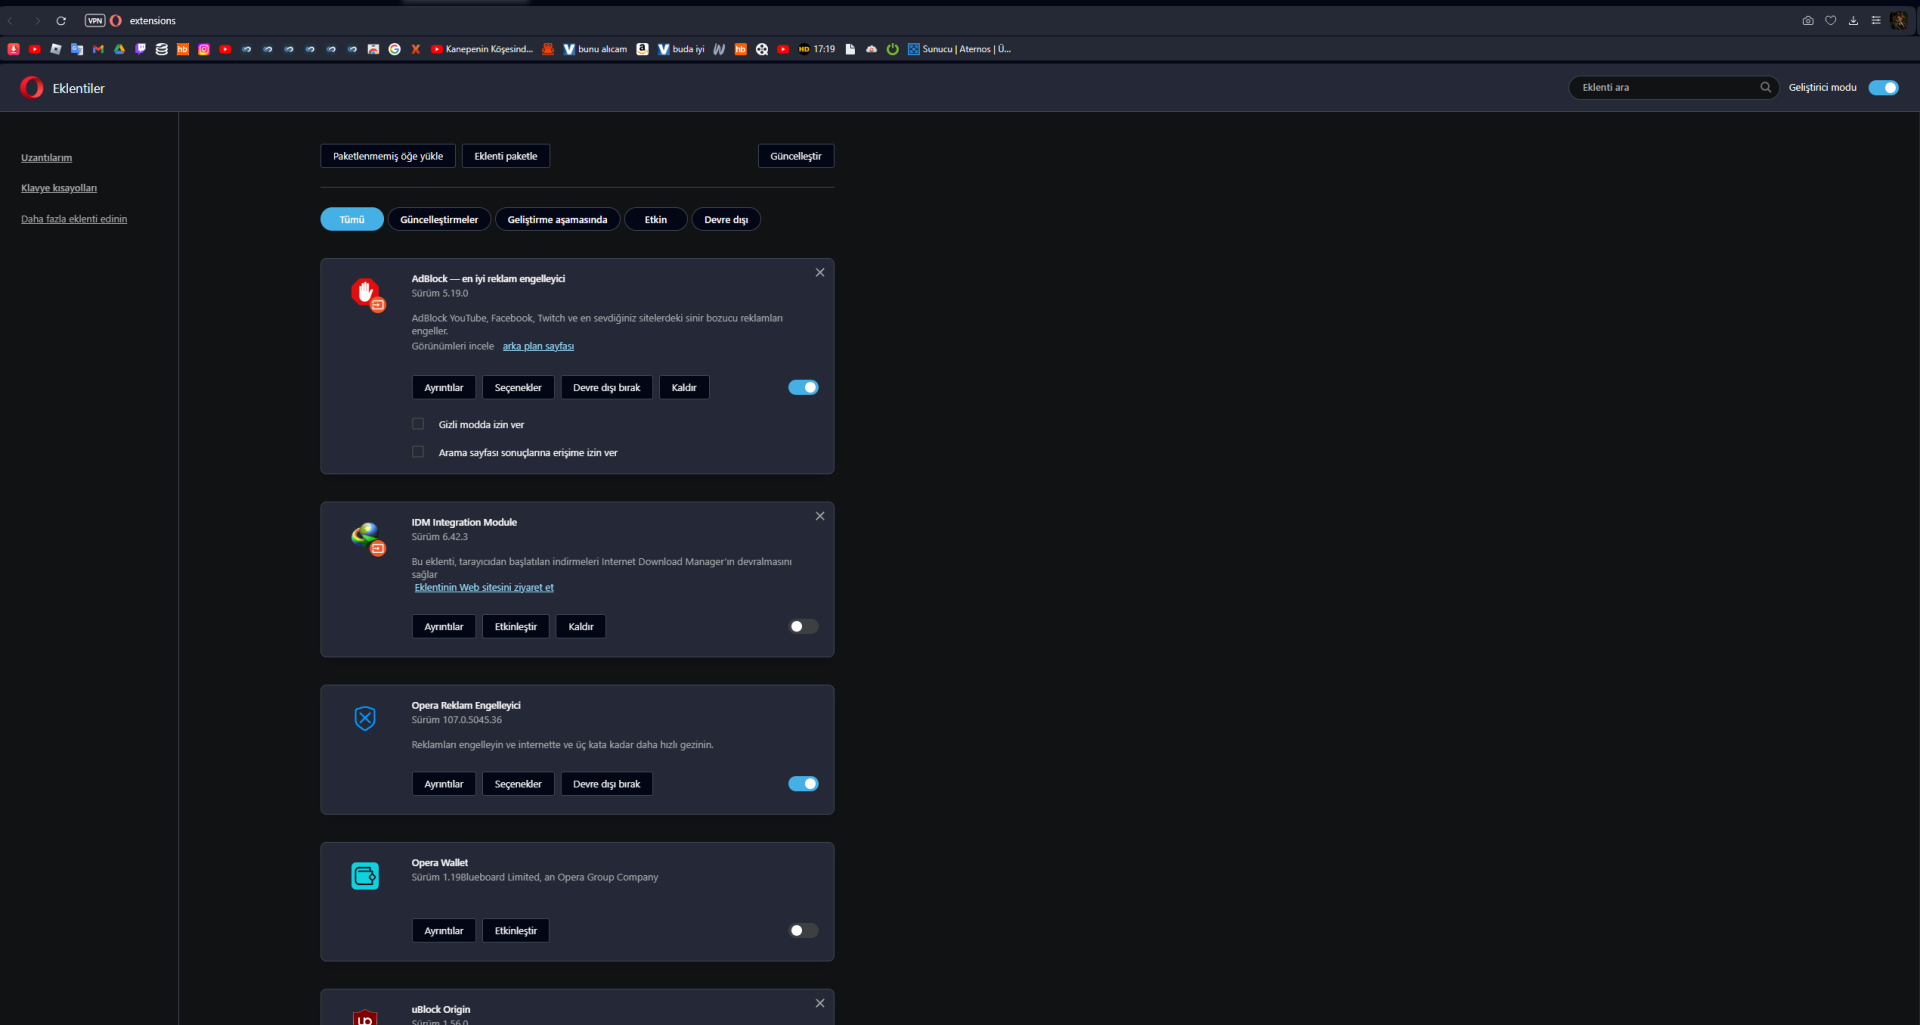Viewport: 1920px width, 1025px height.
Task: Click the Güncelleştir button
Action: click(796, 156)
